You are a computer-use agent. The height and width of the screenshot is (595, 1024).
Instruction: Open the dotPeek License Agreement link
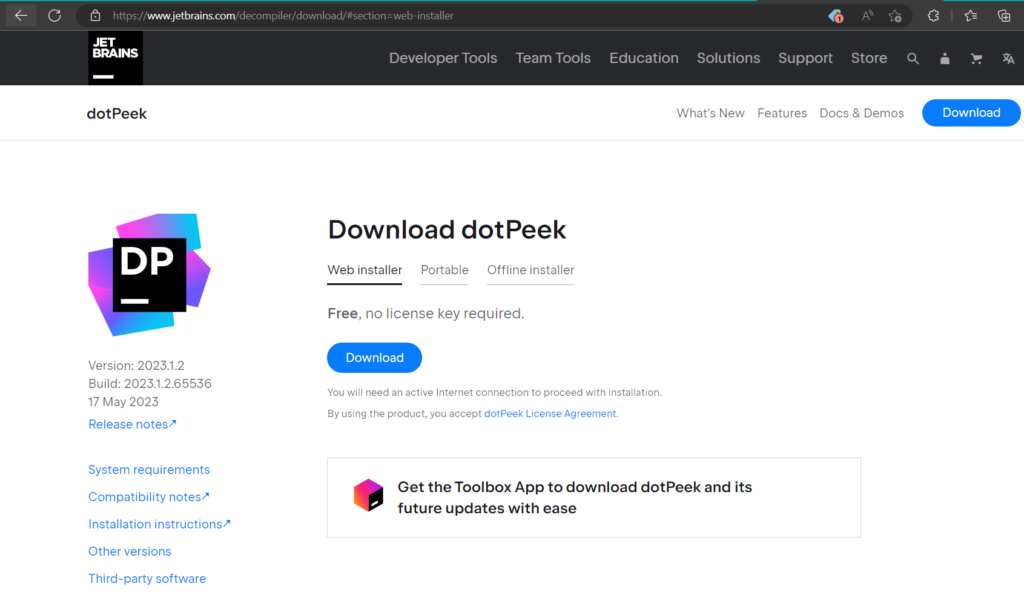pyautogui.click(x=550, y=413)
